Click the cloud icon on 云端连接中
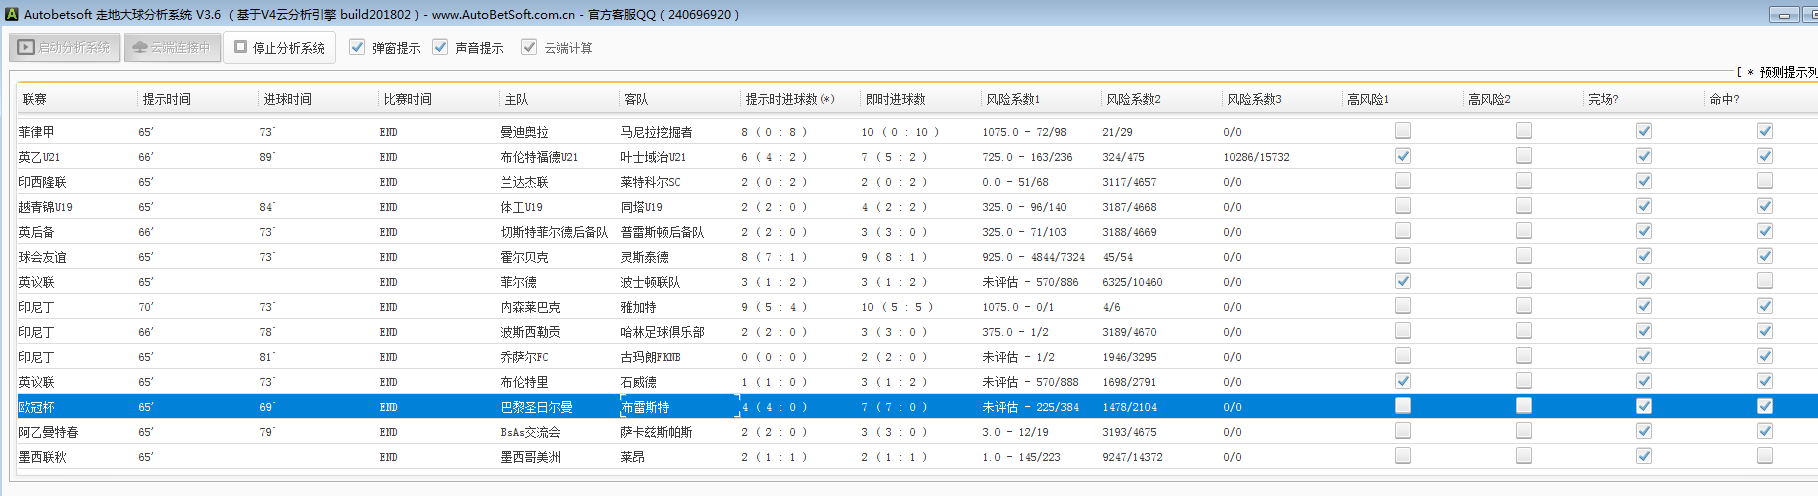 coord(140,47)
